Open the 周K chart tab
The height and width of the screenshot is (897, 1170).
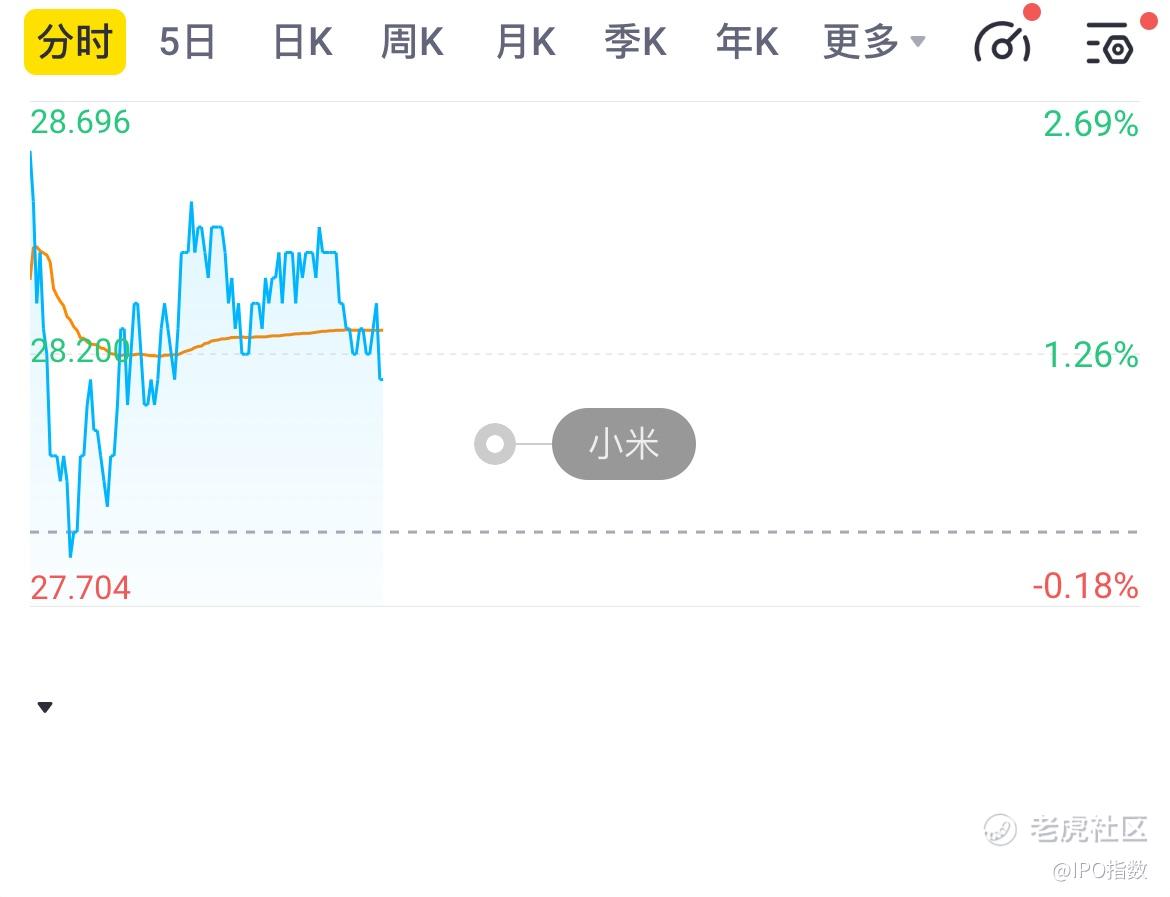pos(412,43)
